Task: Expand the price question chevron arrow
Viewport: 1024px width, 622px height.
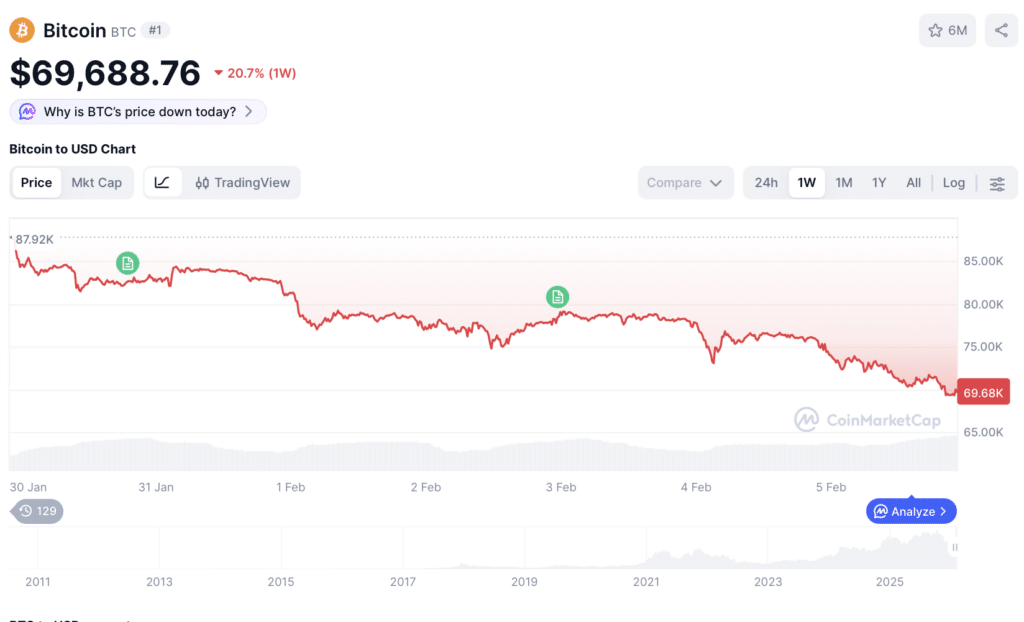Action: pyautogui.click(x=249, y=112)
